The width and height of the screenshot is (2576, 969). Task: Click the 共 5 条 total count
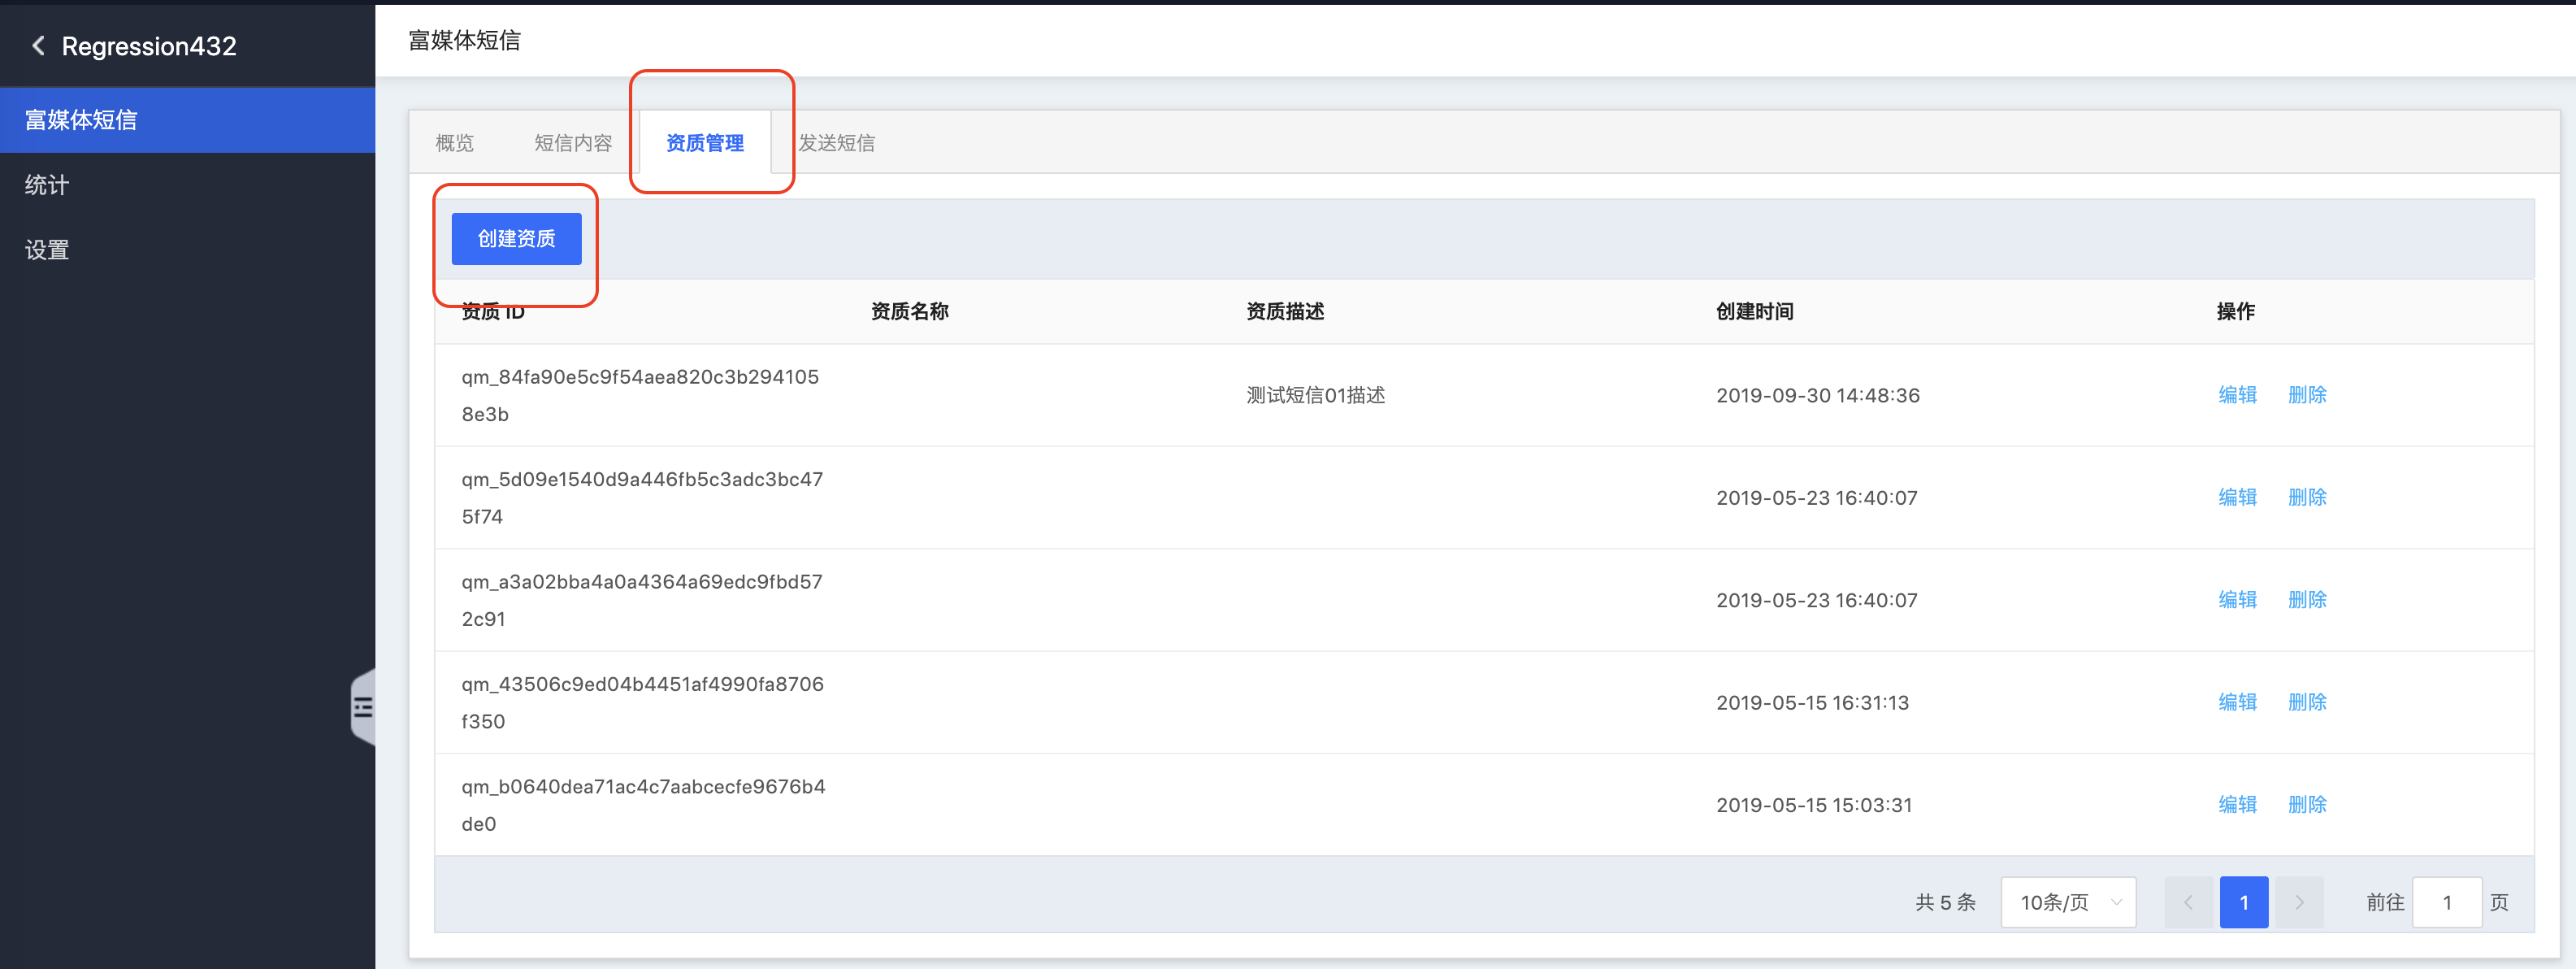tap(1945, 902)
